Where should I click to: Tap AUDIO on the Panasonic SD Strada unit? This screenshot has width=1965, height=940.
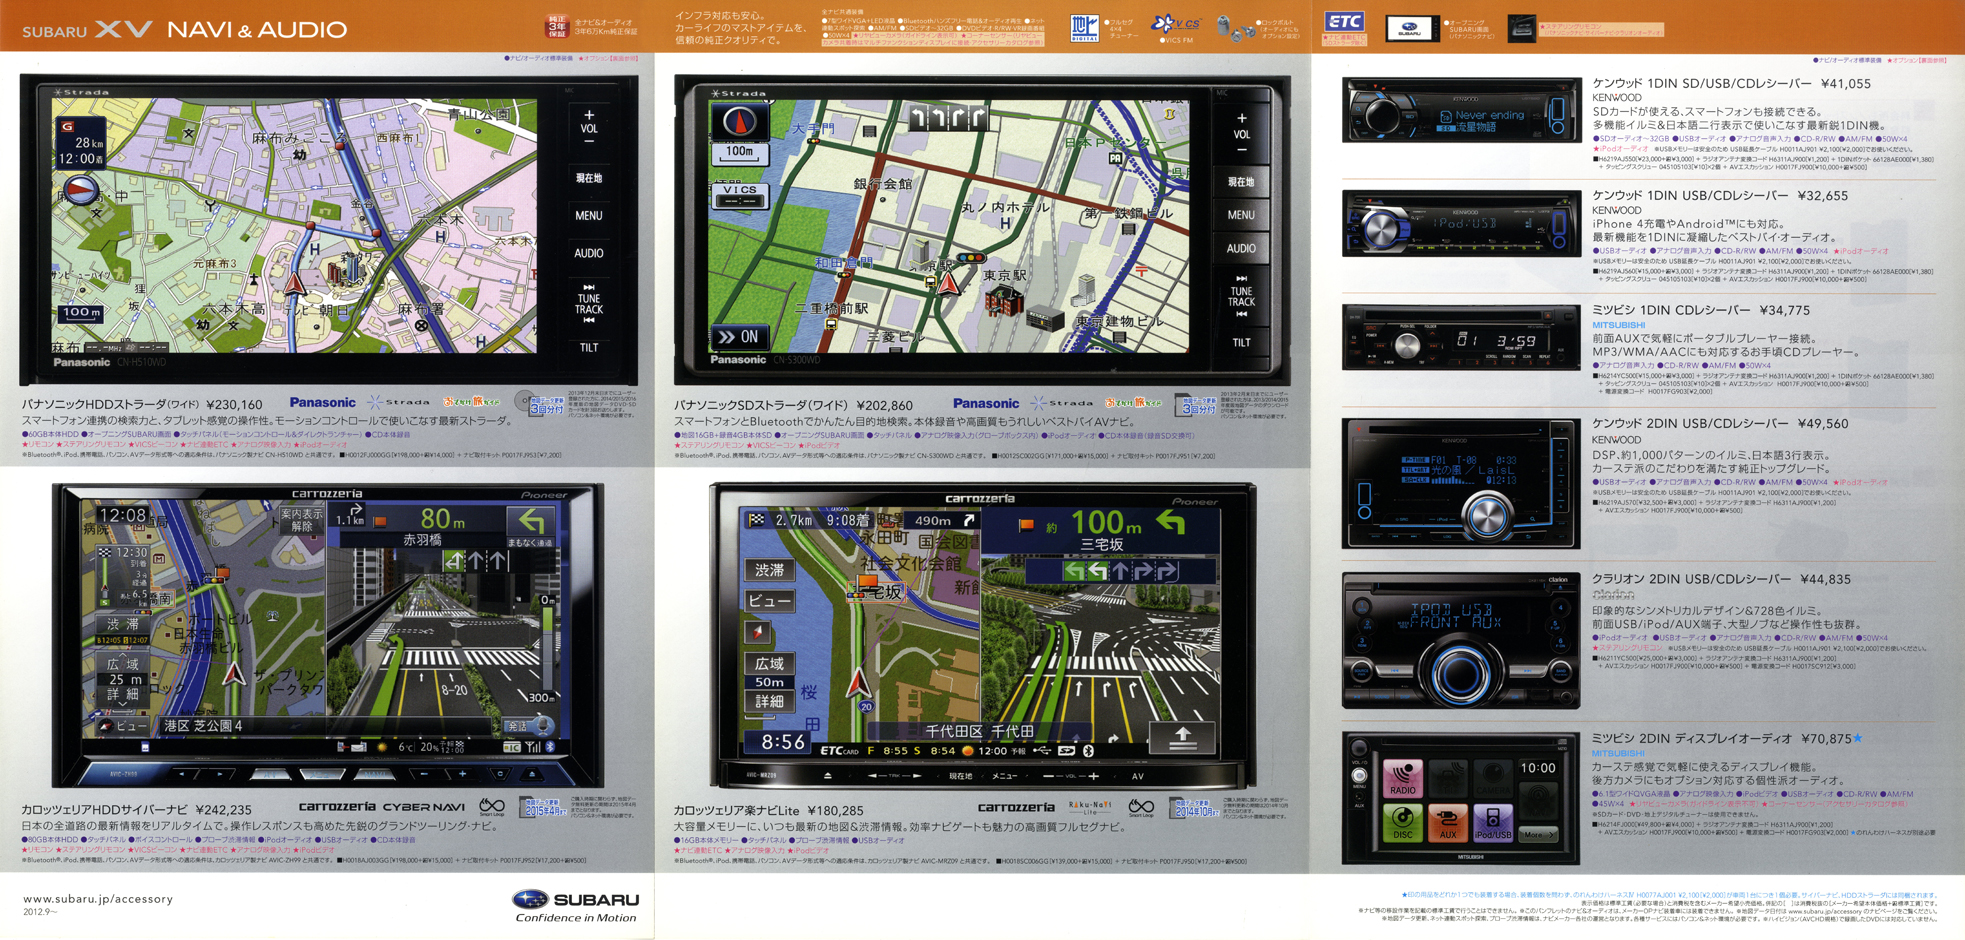click(x=1241, y=248)
